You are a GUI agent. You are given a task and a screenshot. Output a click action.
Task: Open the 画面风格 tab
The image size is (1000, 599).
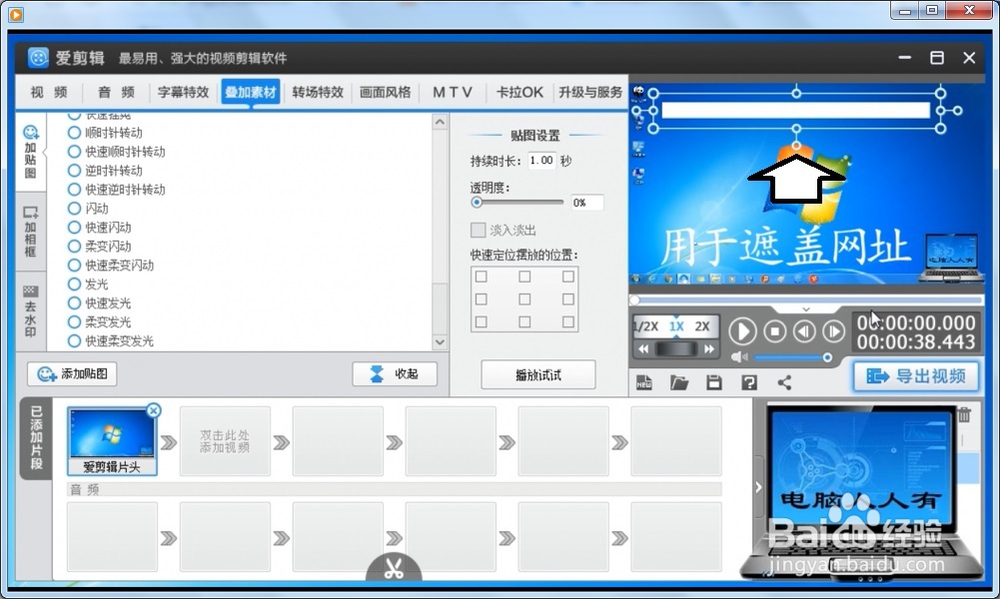(385, 92)
